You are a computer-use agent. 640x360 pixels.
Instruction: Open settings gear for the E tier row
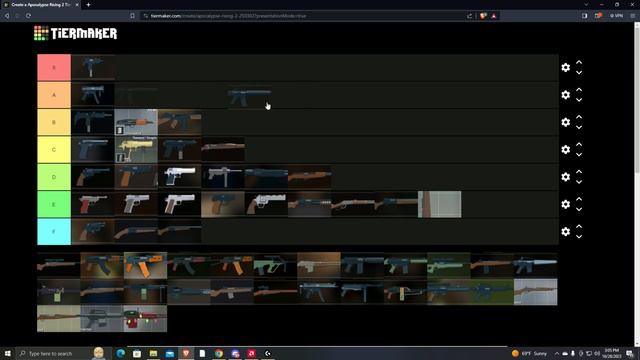[x=565, y=204]
